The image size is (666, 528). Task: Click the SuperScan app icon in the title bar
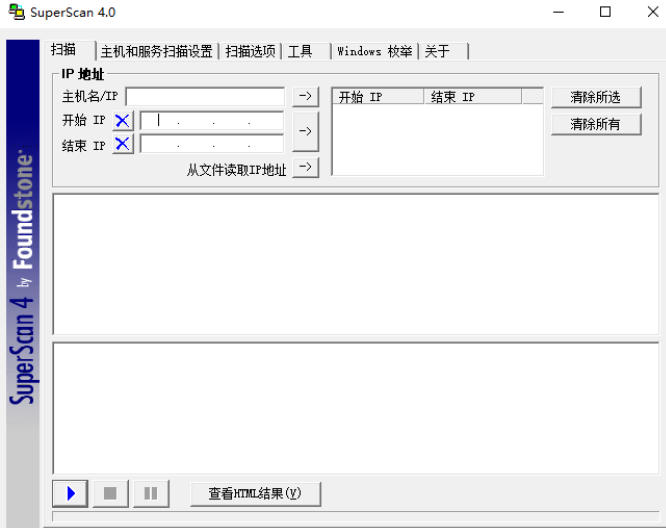click(17, 12)
